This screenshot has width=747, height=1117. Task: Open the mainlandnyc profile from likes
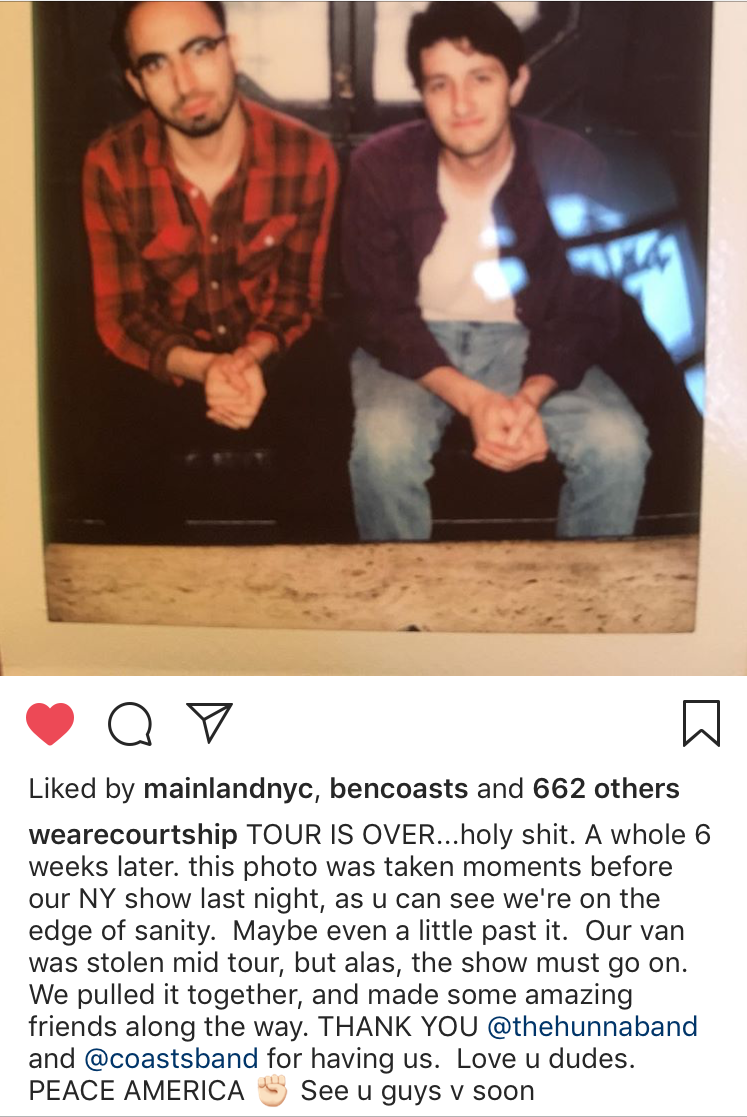pos(228,789)
